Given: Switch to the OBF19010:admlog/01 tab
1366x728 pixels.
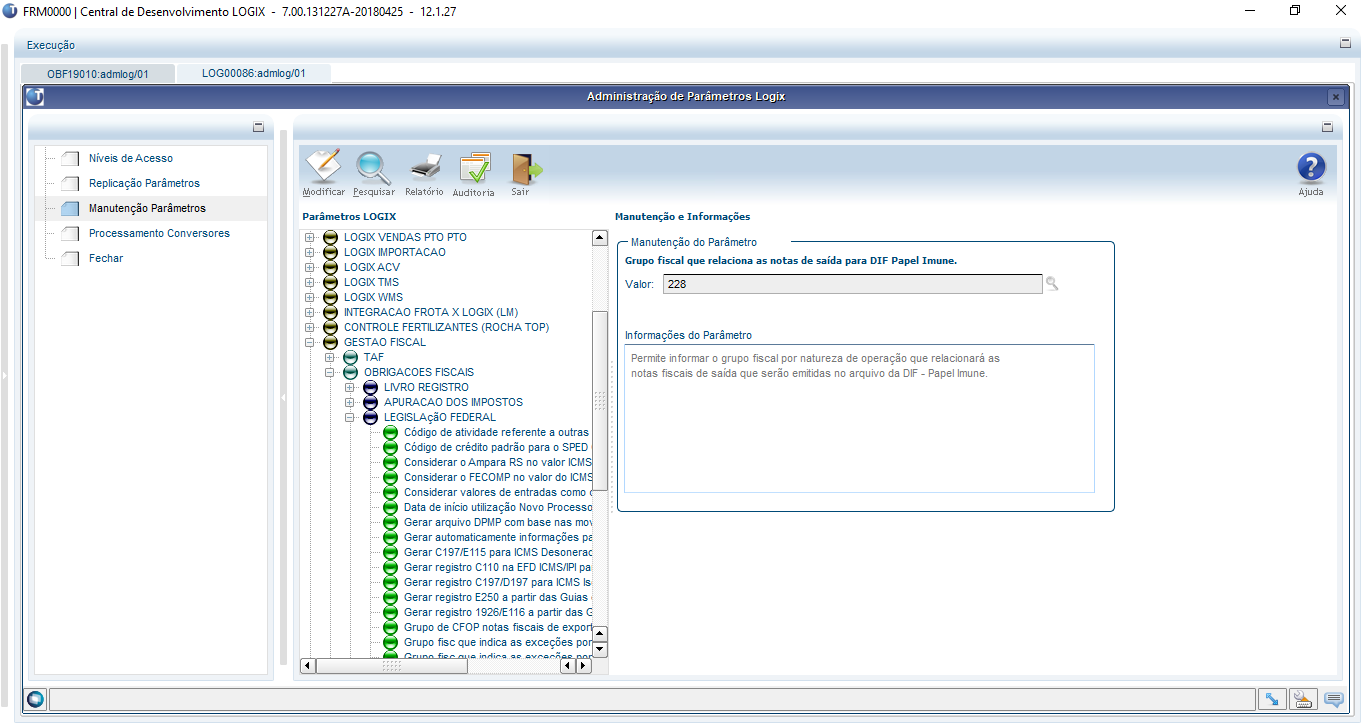Looking at the screenshot, I should point(98,73).
